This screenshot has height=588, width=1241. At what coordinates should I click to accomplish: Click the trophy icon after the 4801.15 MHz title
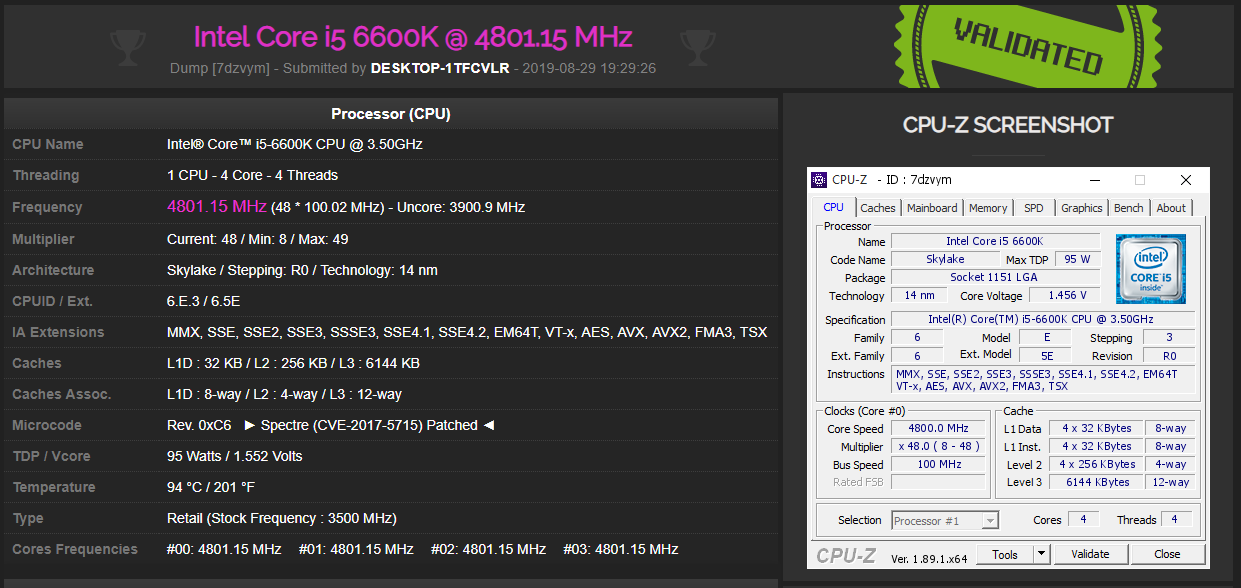pyautogui.click(x=697, y=45)
